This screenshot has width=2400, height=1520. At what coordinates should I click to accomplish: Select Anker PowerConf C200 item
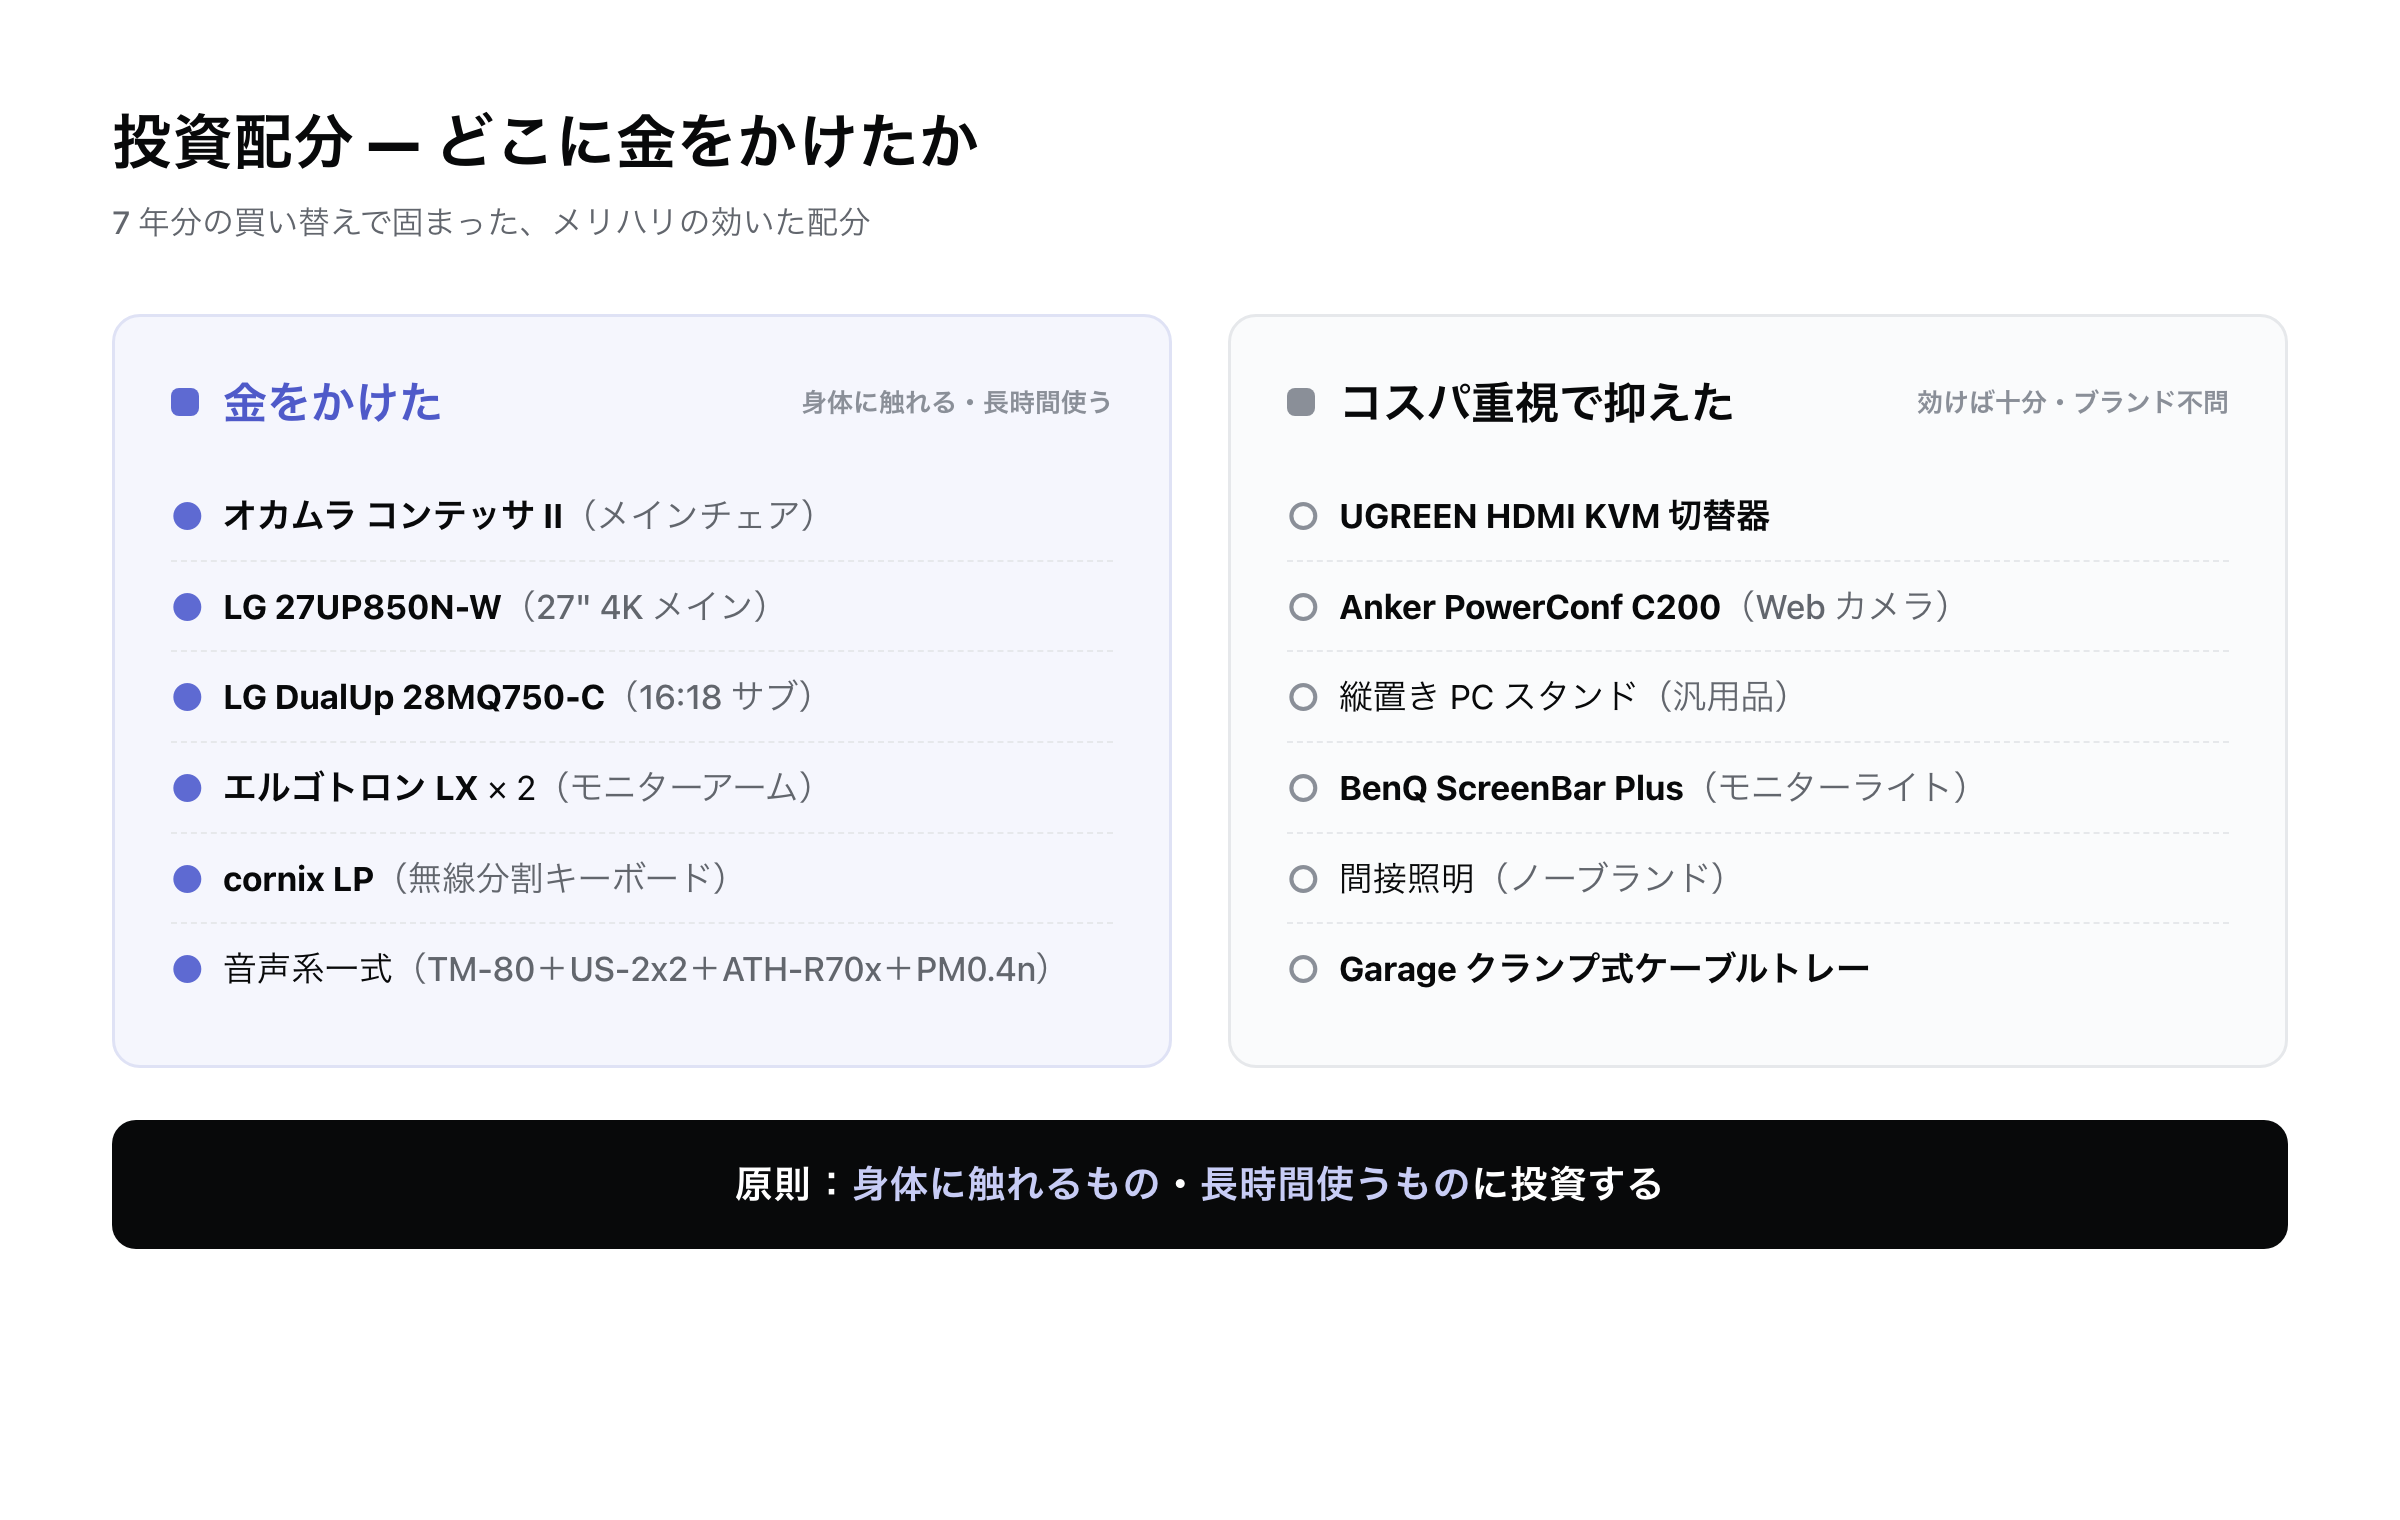pyautogui.click(x=1645, y=607)
